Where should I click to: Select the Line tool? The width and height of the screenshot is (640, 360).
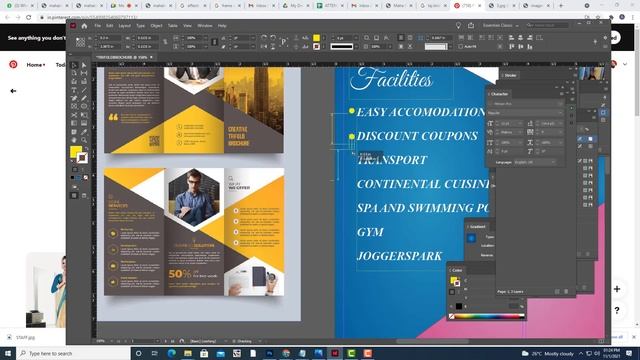84,90
